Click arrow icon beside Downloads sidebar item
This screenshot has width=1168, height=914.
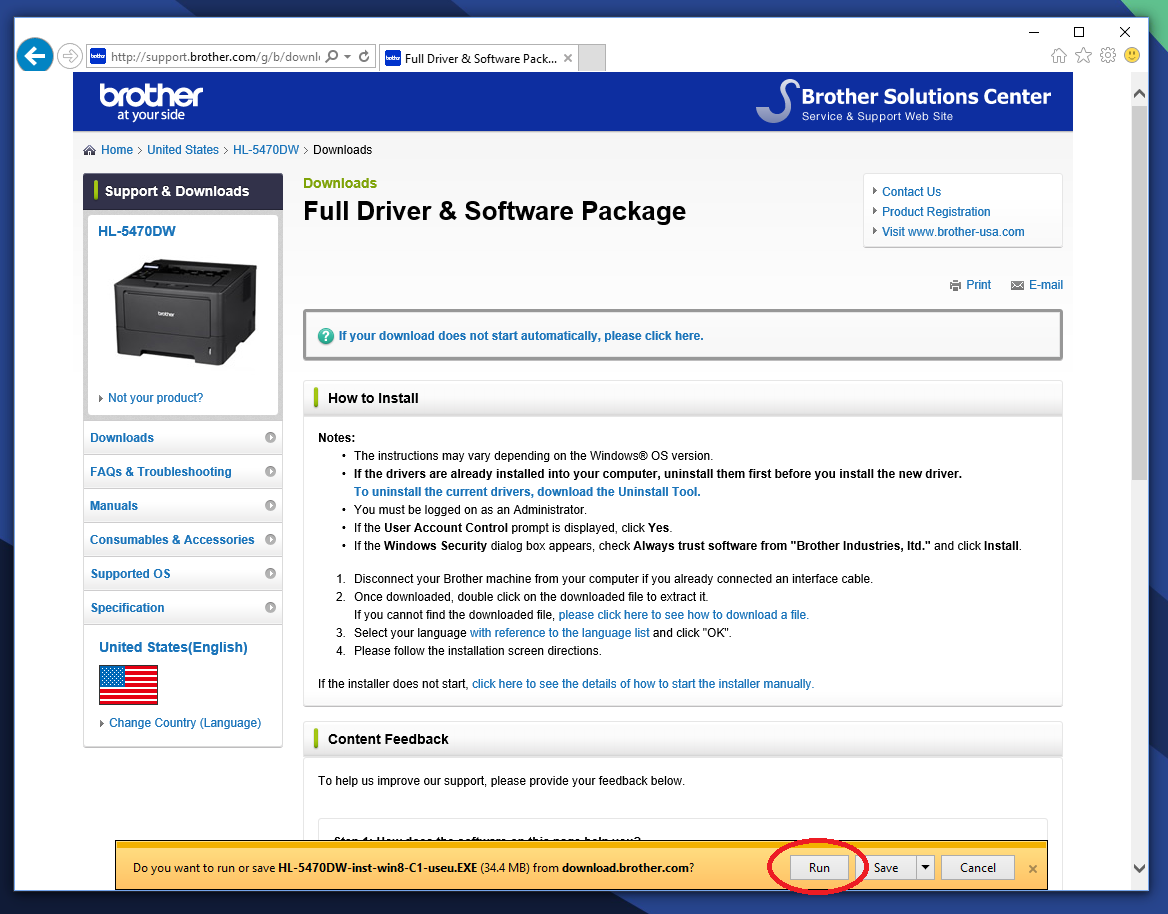coord(270,438)
